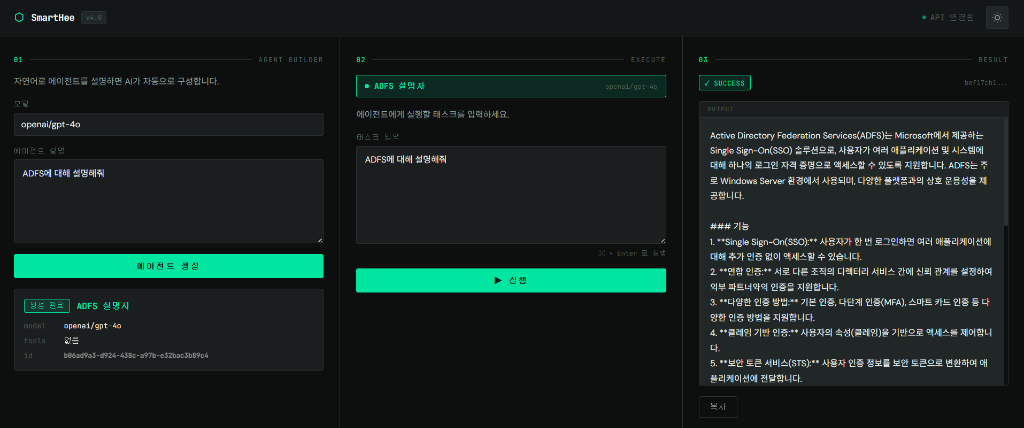Toggle the light/dark theme sun button
Viewport: 1024px width, 428px height.
(x=997, y=18)
